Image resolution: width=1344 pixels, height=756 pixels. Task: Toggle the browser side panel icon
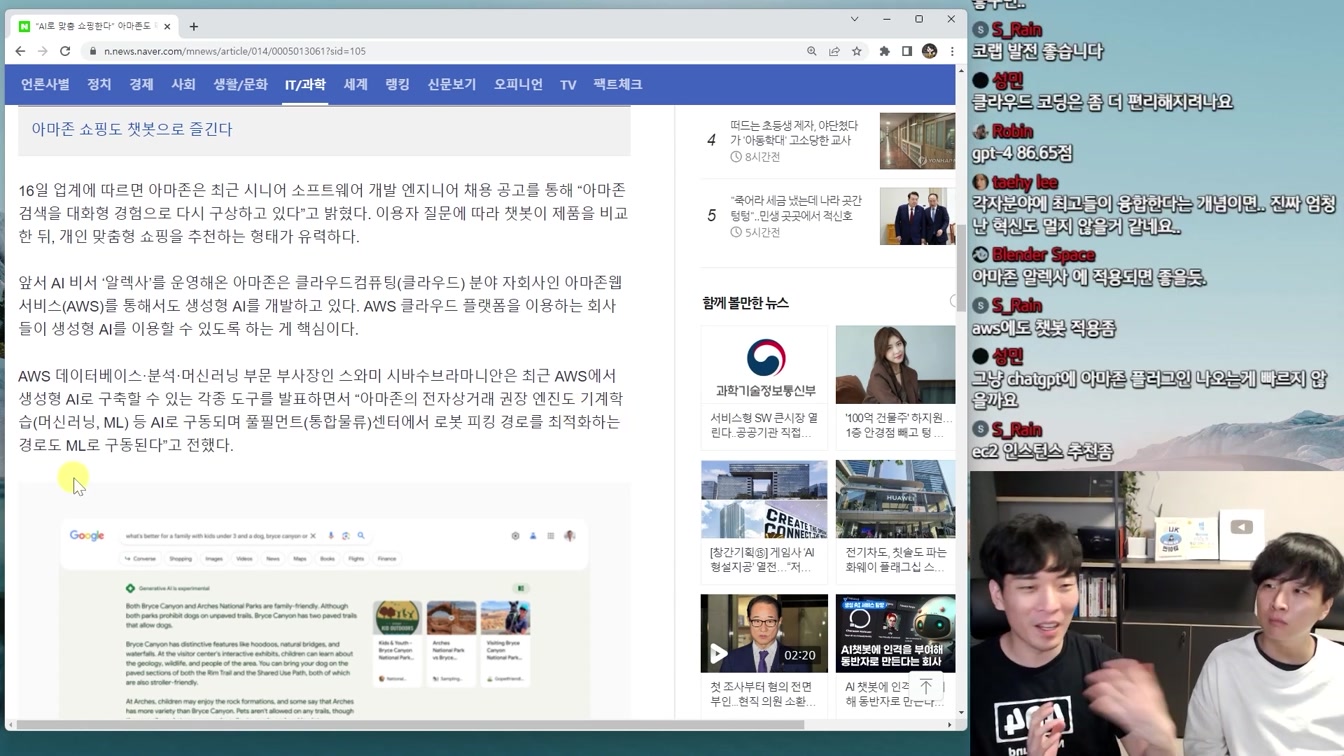point(907,51)
